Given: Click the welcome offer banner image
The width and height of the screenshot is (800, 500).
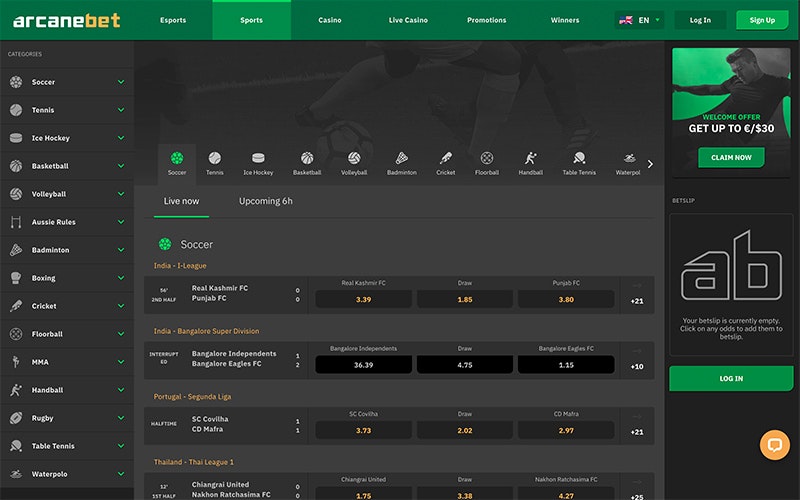Looking at the screenshot, I should click(731, 112).
